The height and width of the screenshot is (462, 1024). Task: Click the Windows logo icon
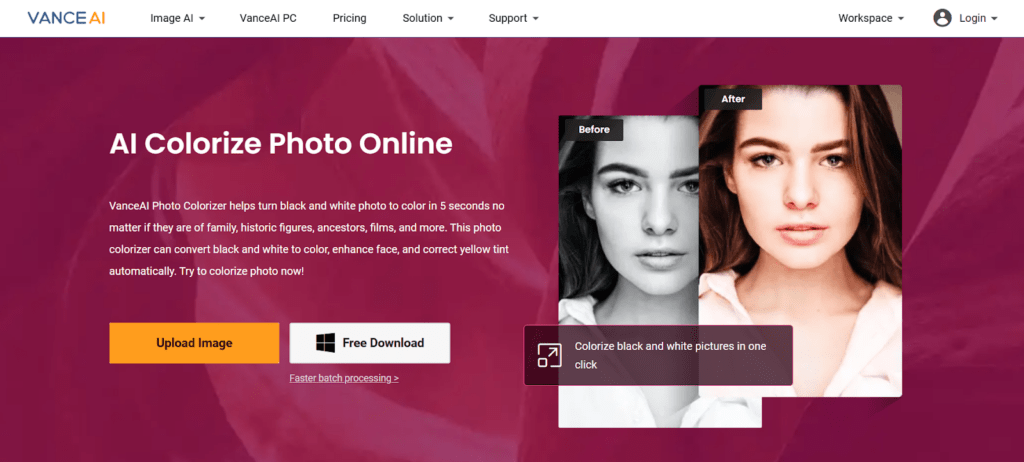pyautogui.click(x=325, y=342)
